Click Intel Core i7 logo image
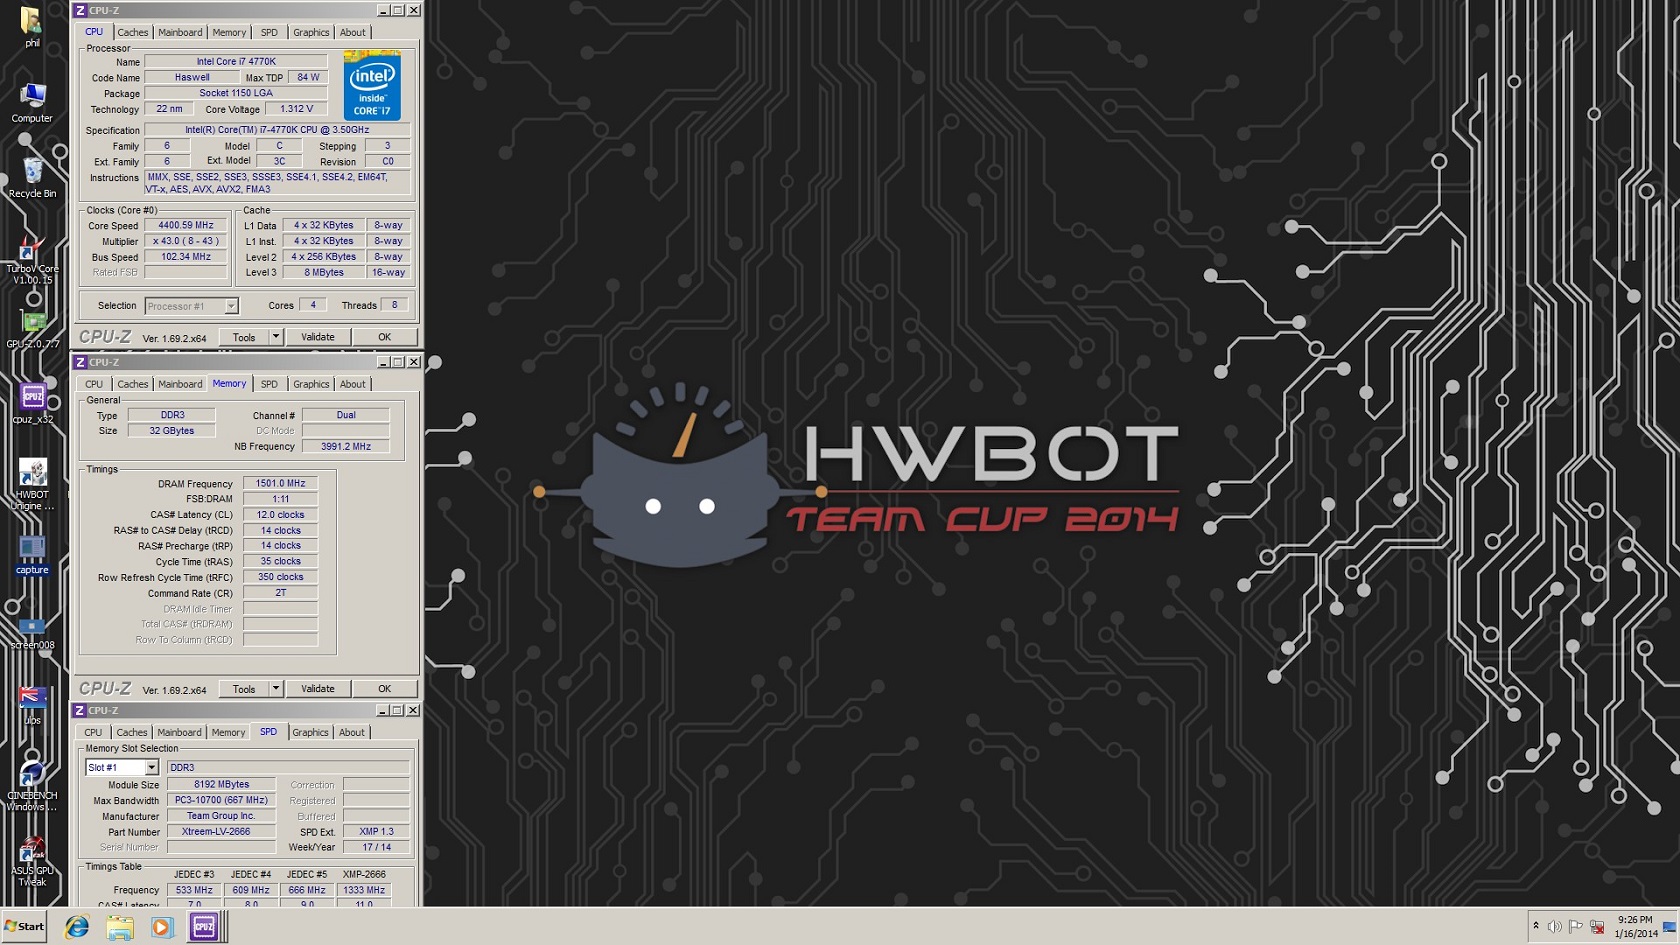 pos(372,85)
